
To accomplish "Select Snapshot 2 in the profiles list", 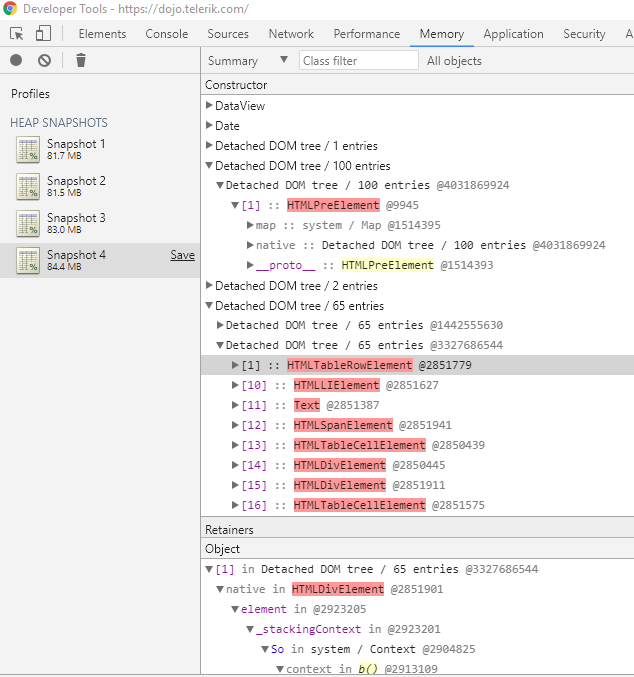I will coord(76,181).
